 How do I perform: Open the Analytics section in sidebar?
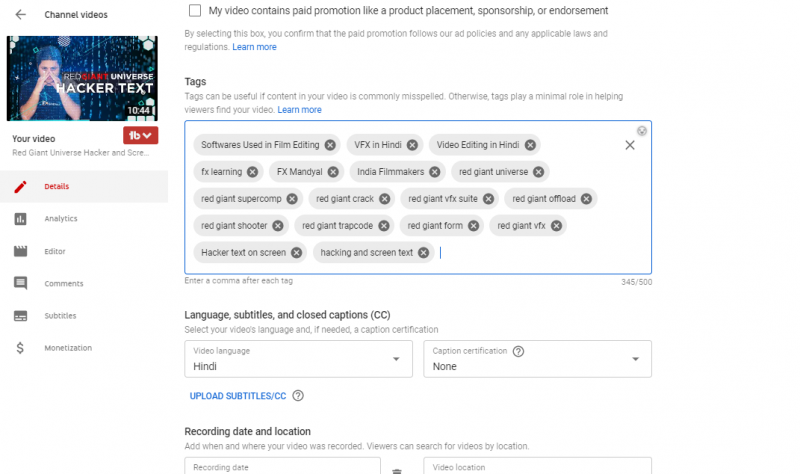click(x=60, y=219)
